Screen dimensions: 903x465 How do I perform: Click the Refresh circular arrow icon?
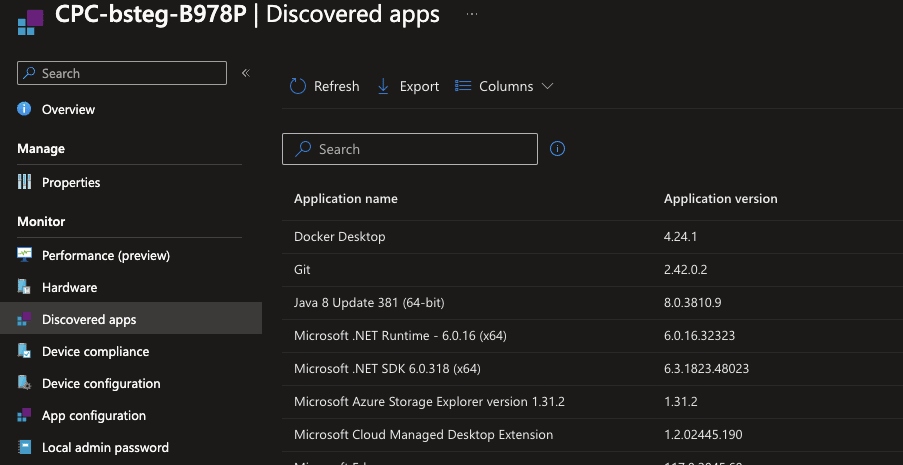click(298, 86)
